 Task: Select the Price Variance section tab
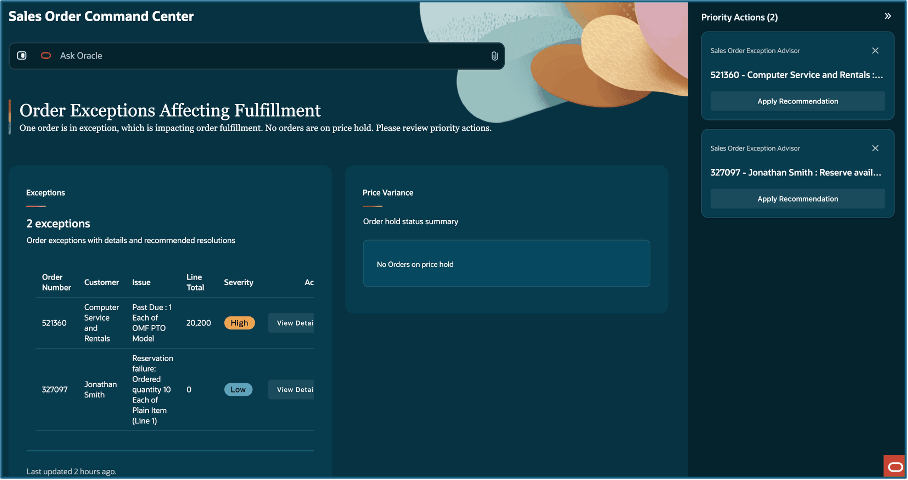click(x=387, y=193)
